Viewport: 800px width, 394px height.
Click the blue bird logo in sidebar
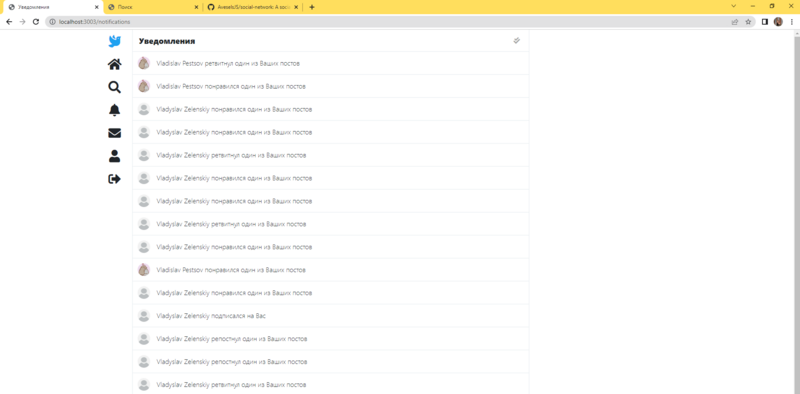click(x=115, y=41)
